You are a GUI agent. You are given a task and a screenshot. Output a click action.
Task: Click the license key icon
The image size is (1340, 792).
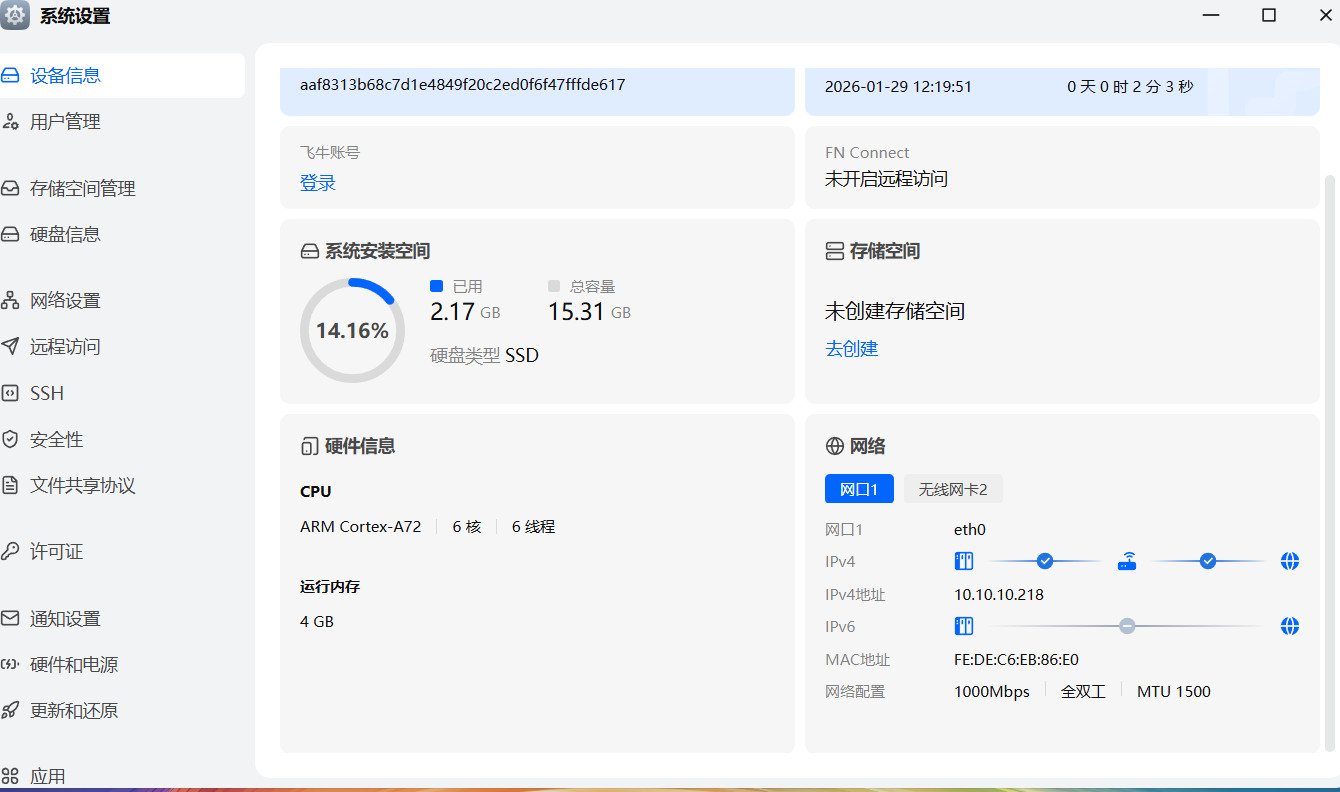point(11,552)
